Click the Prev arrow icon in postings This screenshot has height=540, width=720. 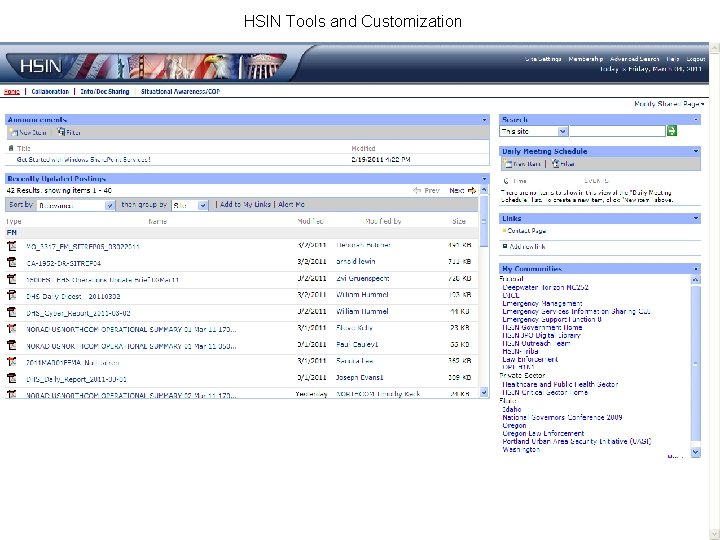click(x=417, y=191)
